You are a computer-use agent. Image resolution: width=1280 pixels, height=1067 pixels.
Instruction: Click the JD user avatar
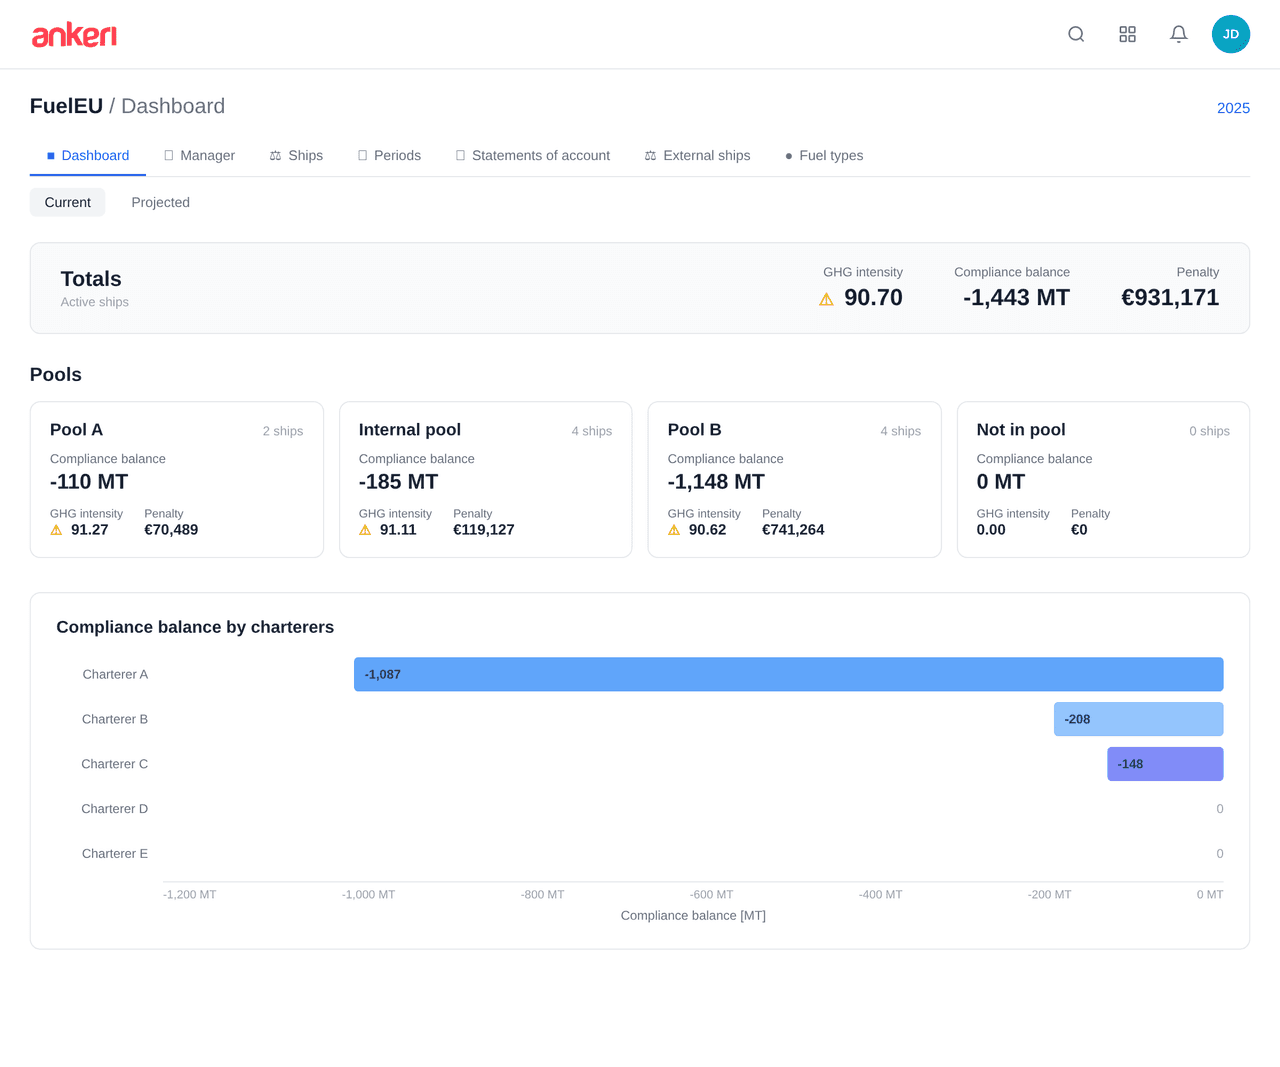1231,34
